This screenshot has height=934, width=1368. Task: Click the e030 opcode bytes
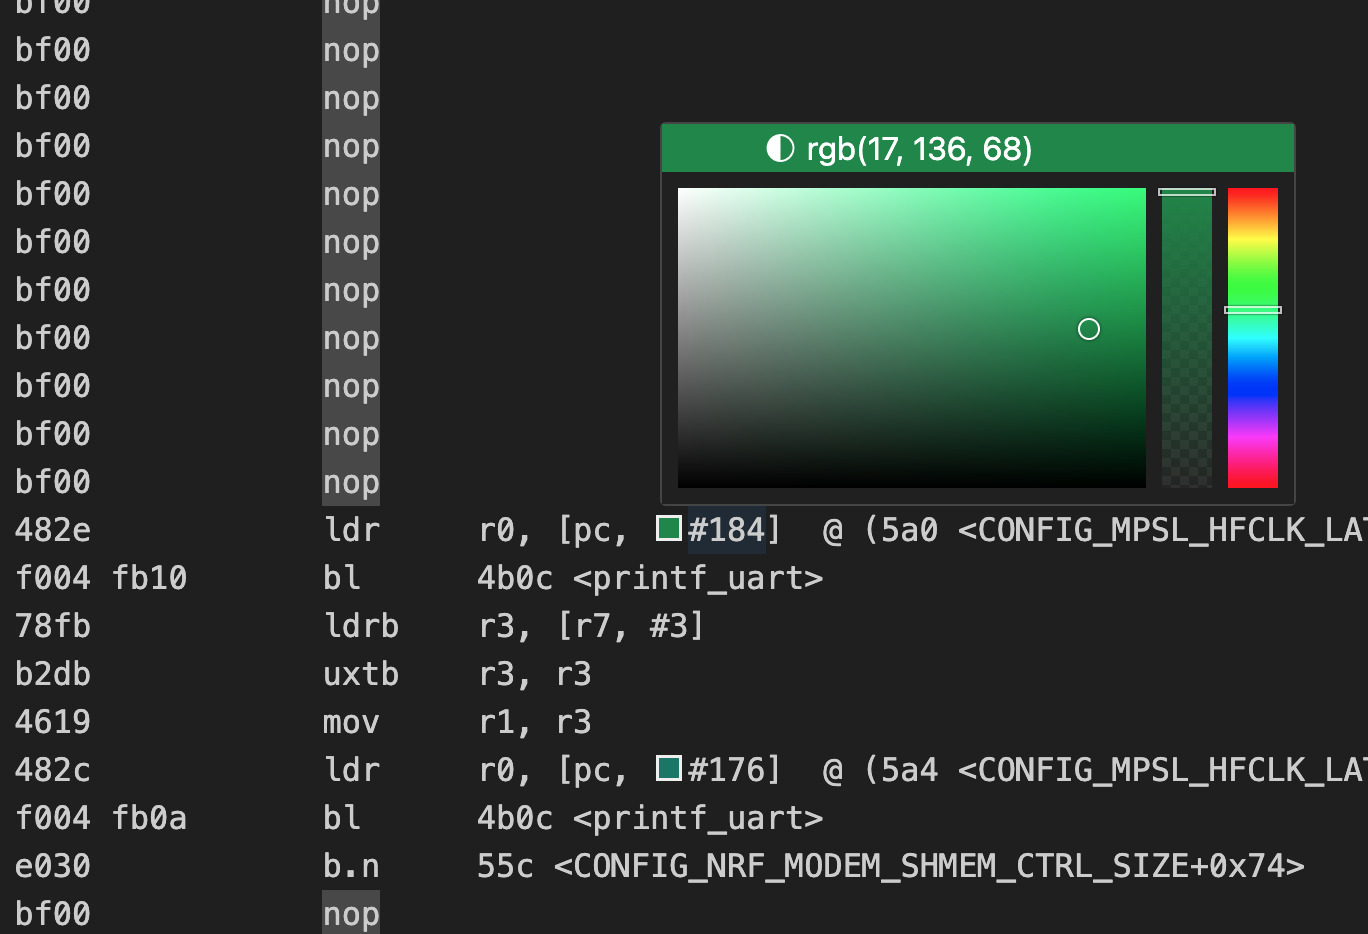[x=52, y=866]
